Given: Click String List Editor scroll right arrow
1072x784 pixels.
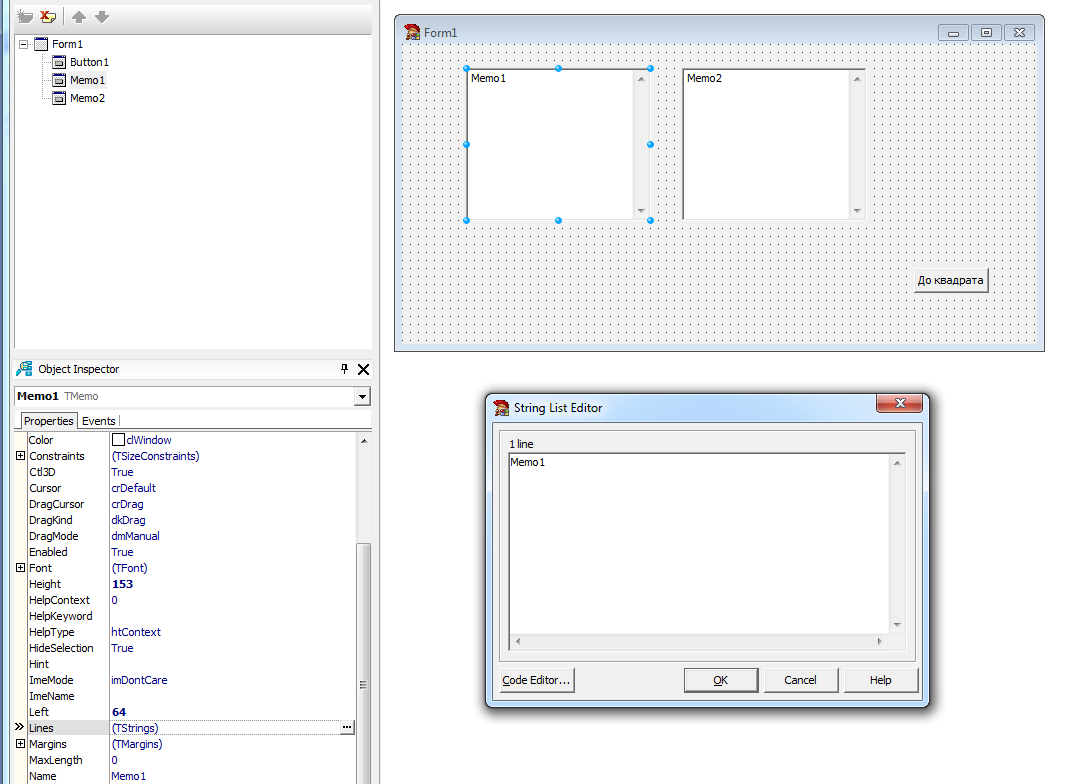Looking at the screenshot, I should (x=880, y=641).
